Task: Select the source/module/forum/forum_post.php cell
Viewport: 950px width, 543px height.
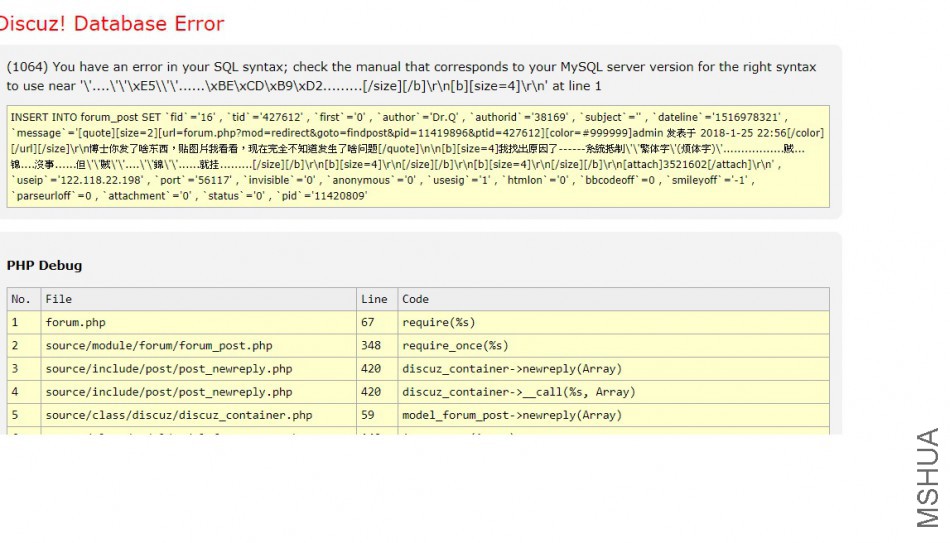Action: pyautogui.click(x=158, y=346)
